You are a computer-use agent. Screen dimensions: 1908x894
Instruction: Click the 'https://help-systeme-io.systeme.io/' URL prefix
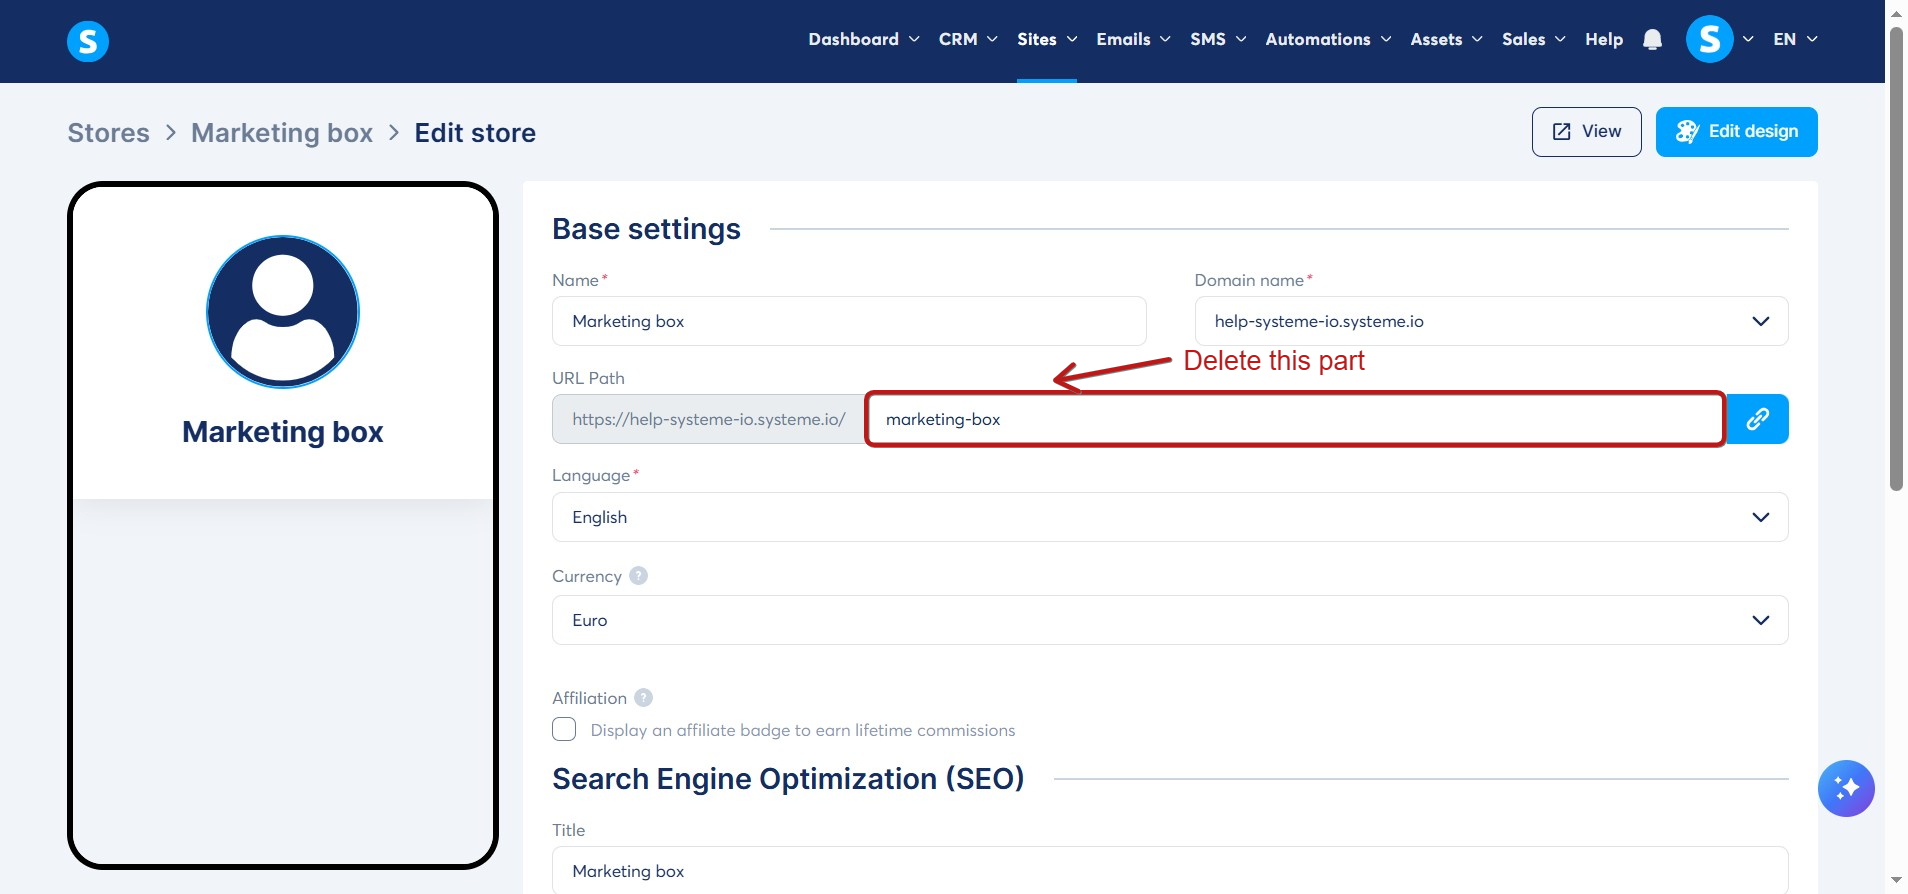pyautogui.click(x=709, y=419)
